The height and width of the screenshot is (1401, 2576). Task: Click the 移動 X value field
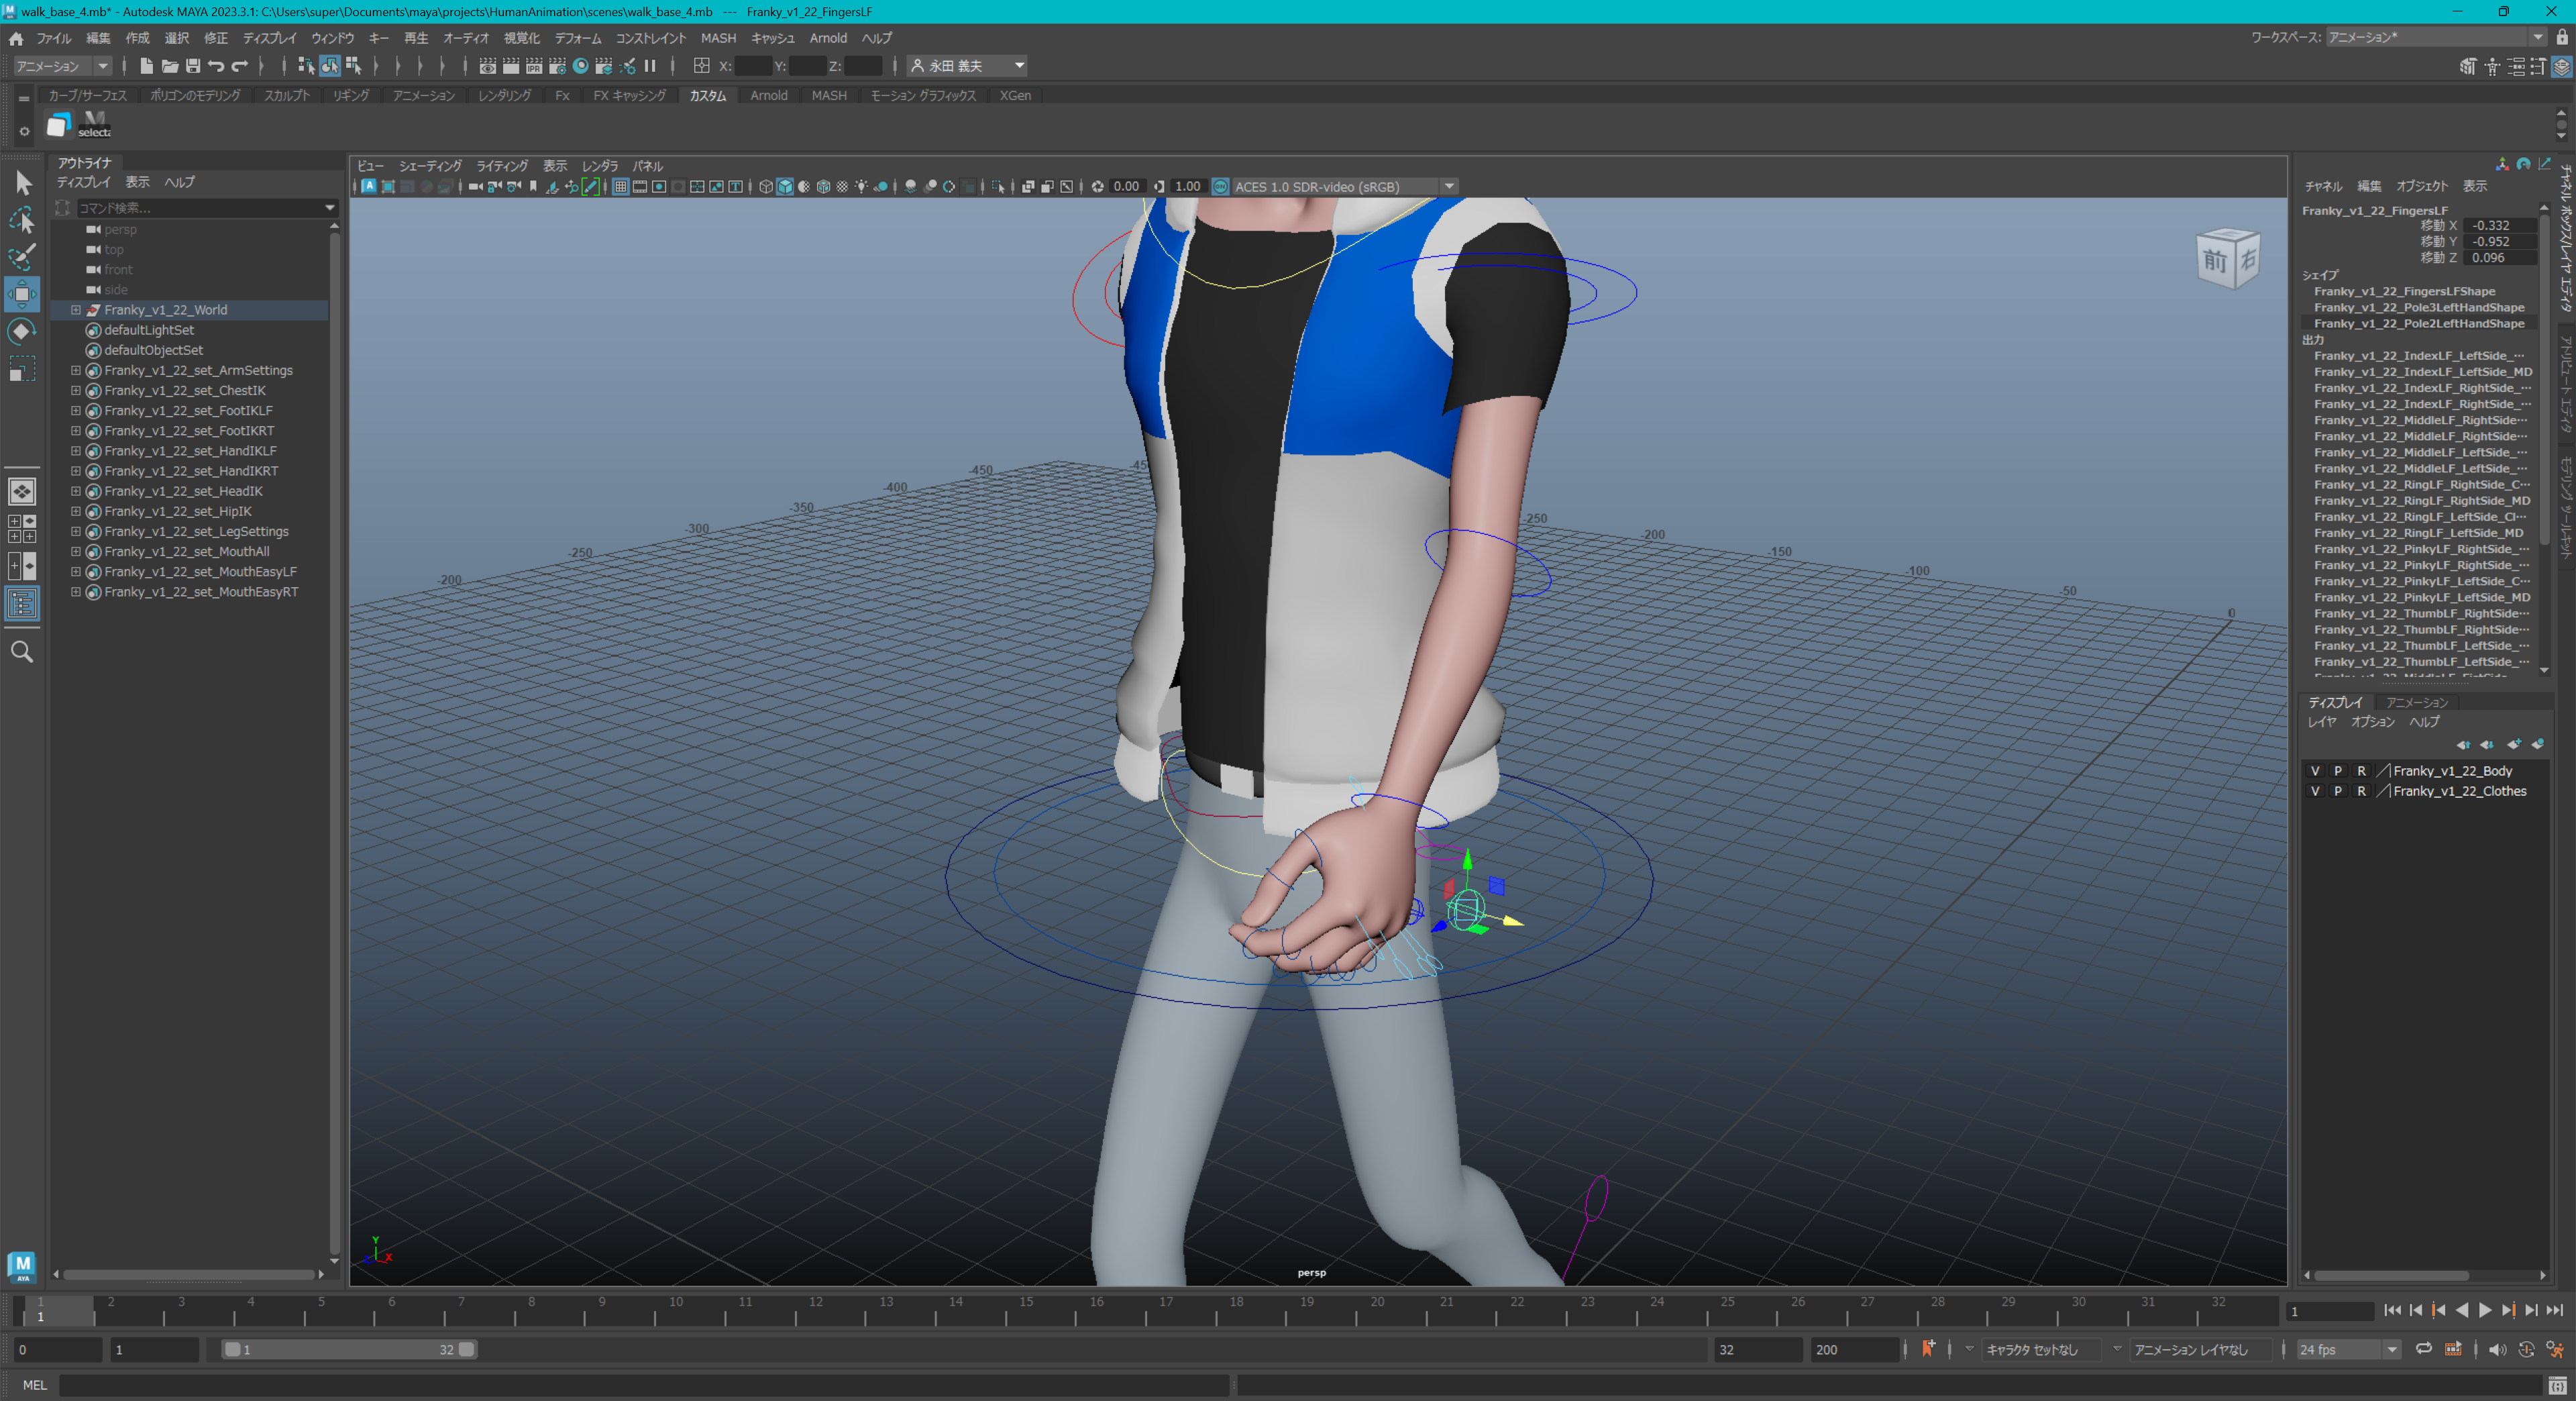coord(2500,225)
